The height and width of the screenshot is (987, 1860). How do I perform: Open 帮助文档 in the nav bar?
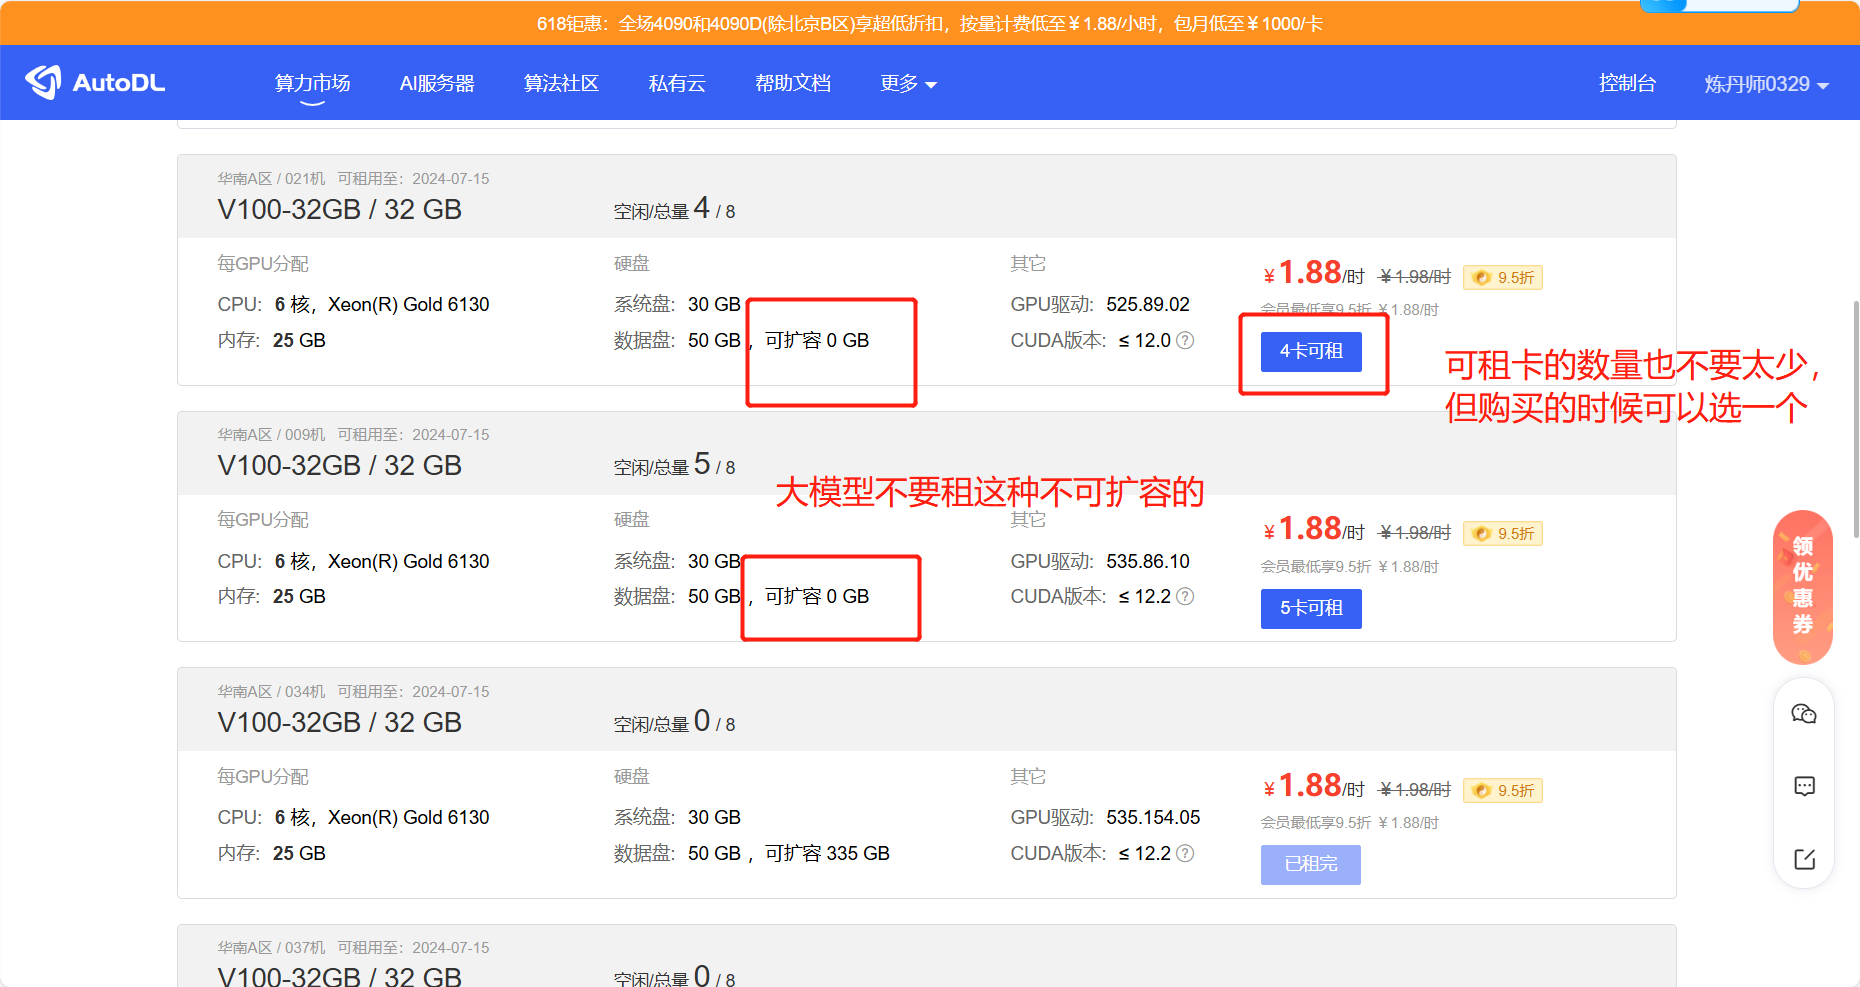pyautogui.click(x=793, y=83)
